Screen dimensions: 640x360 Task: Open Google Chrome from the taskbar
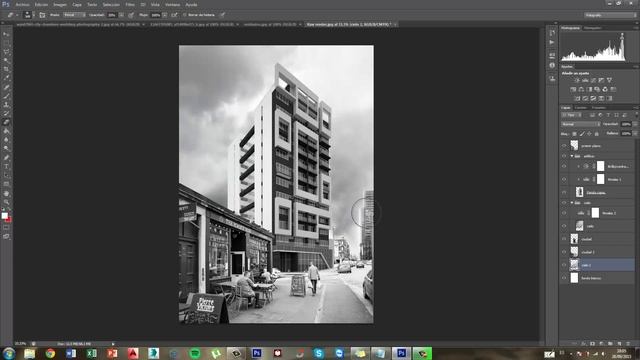click(50, 353)
